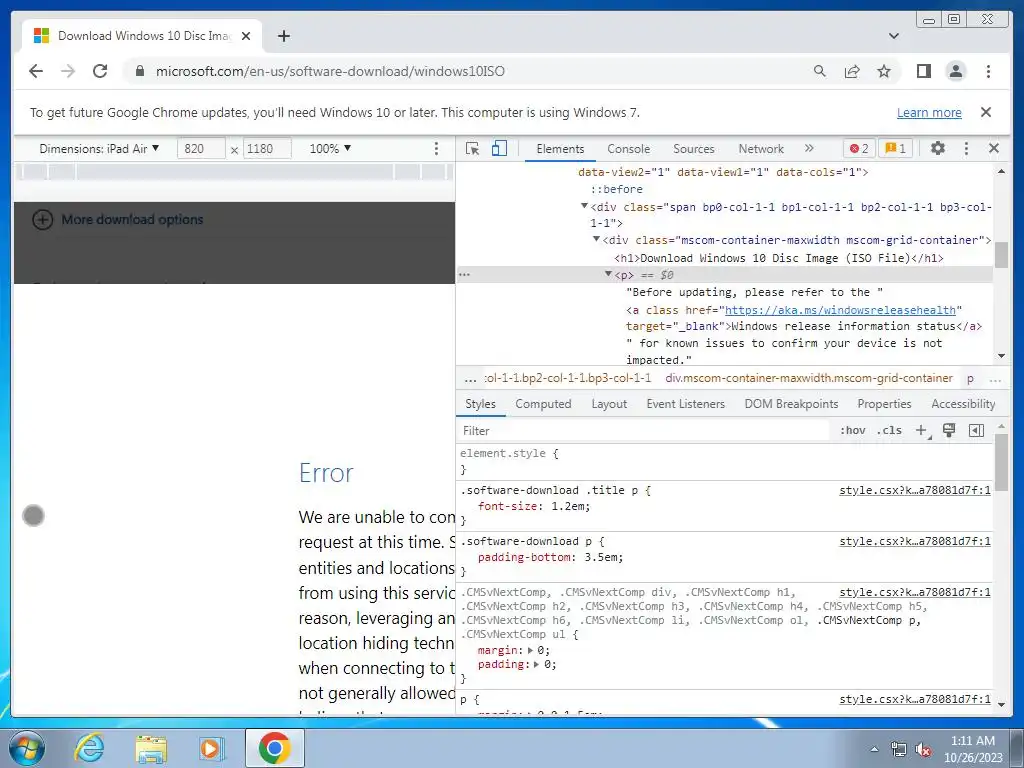Open style.csx link for padding-bottom rule

click(x=915, y=541)
